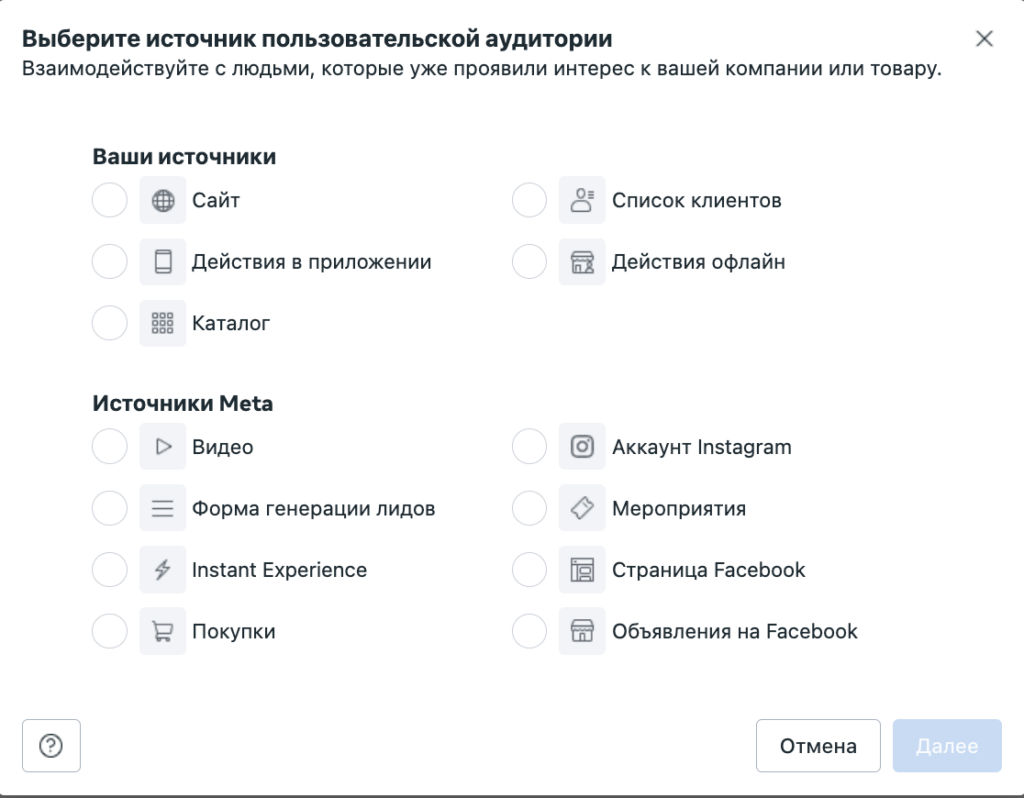Select Объявления на Facebook radio button
This screenshot has width=1024, height=798.
tap(529, 631)
